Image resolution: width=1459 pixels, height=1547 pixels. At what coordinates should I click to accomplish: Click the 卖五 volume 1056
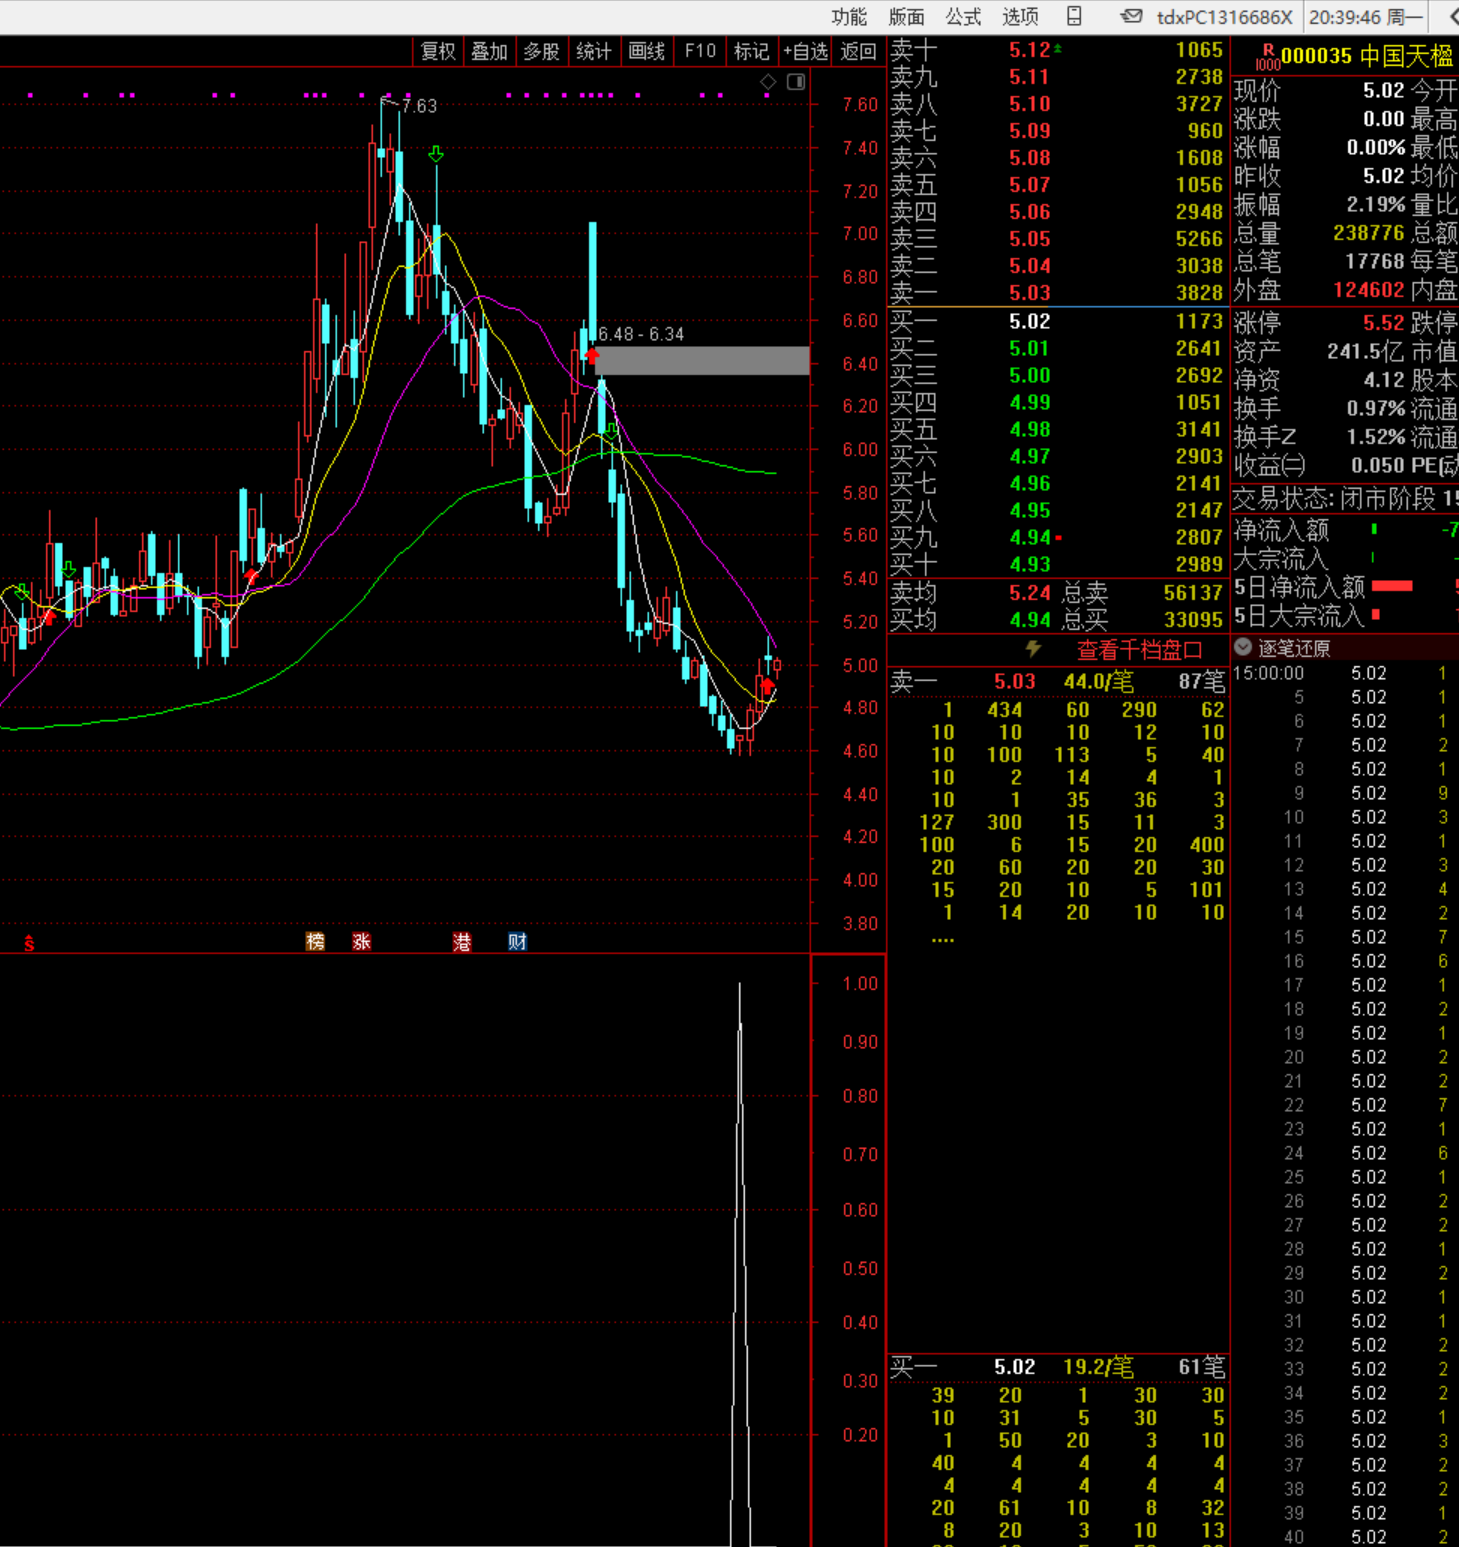1199,185
